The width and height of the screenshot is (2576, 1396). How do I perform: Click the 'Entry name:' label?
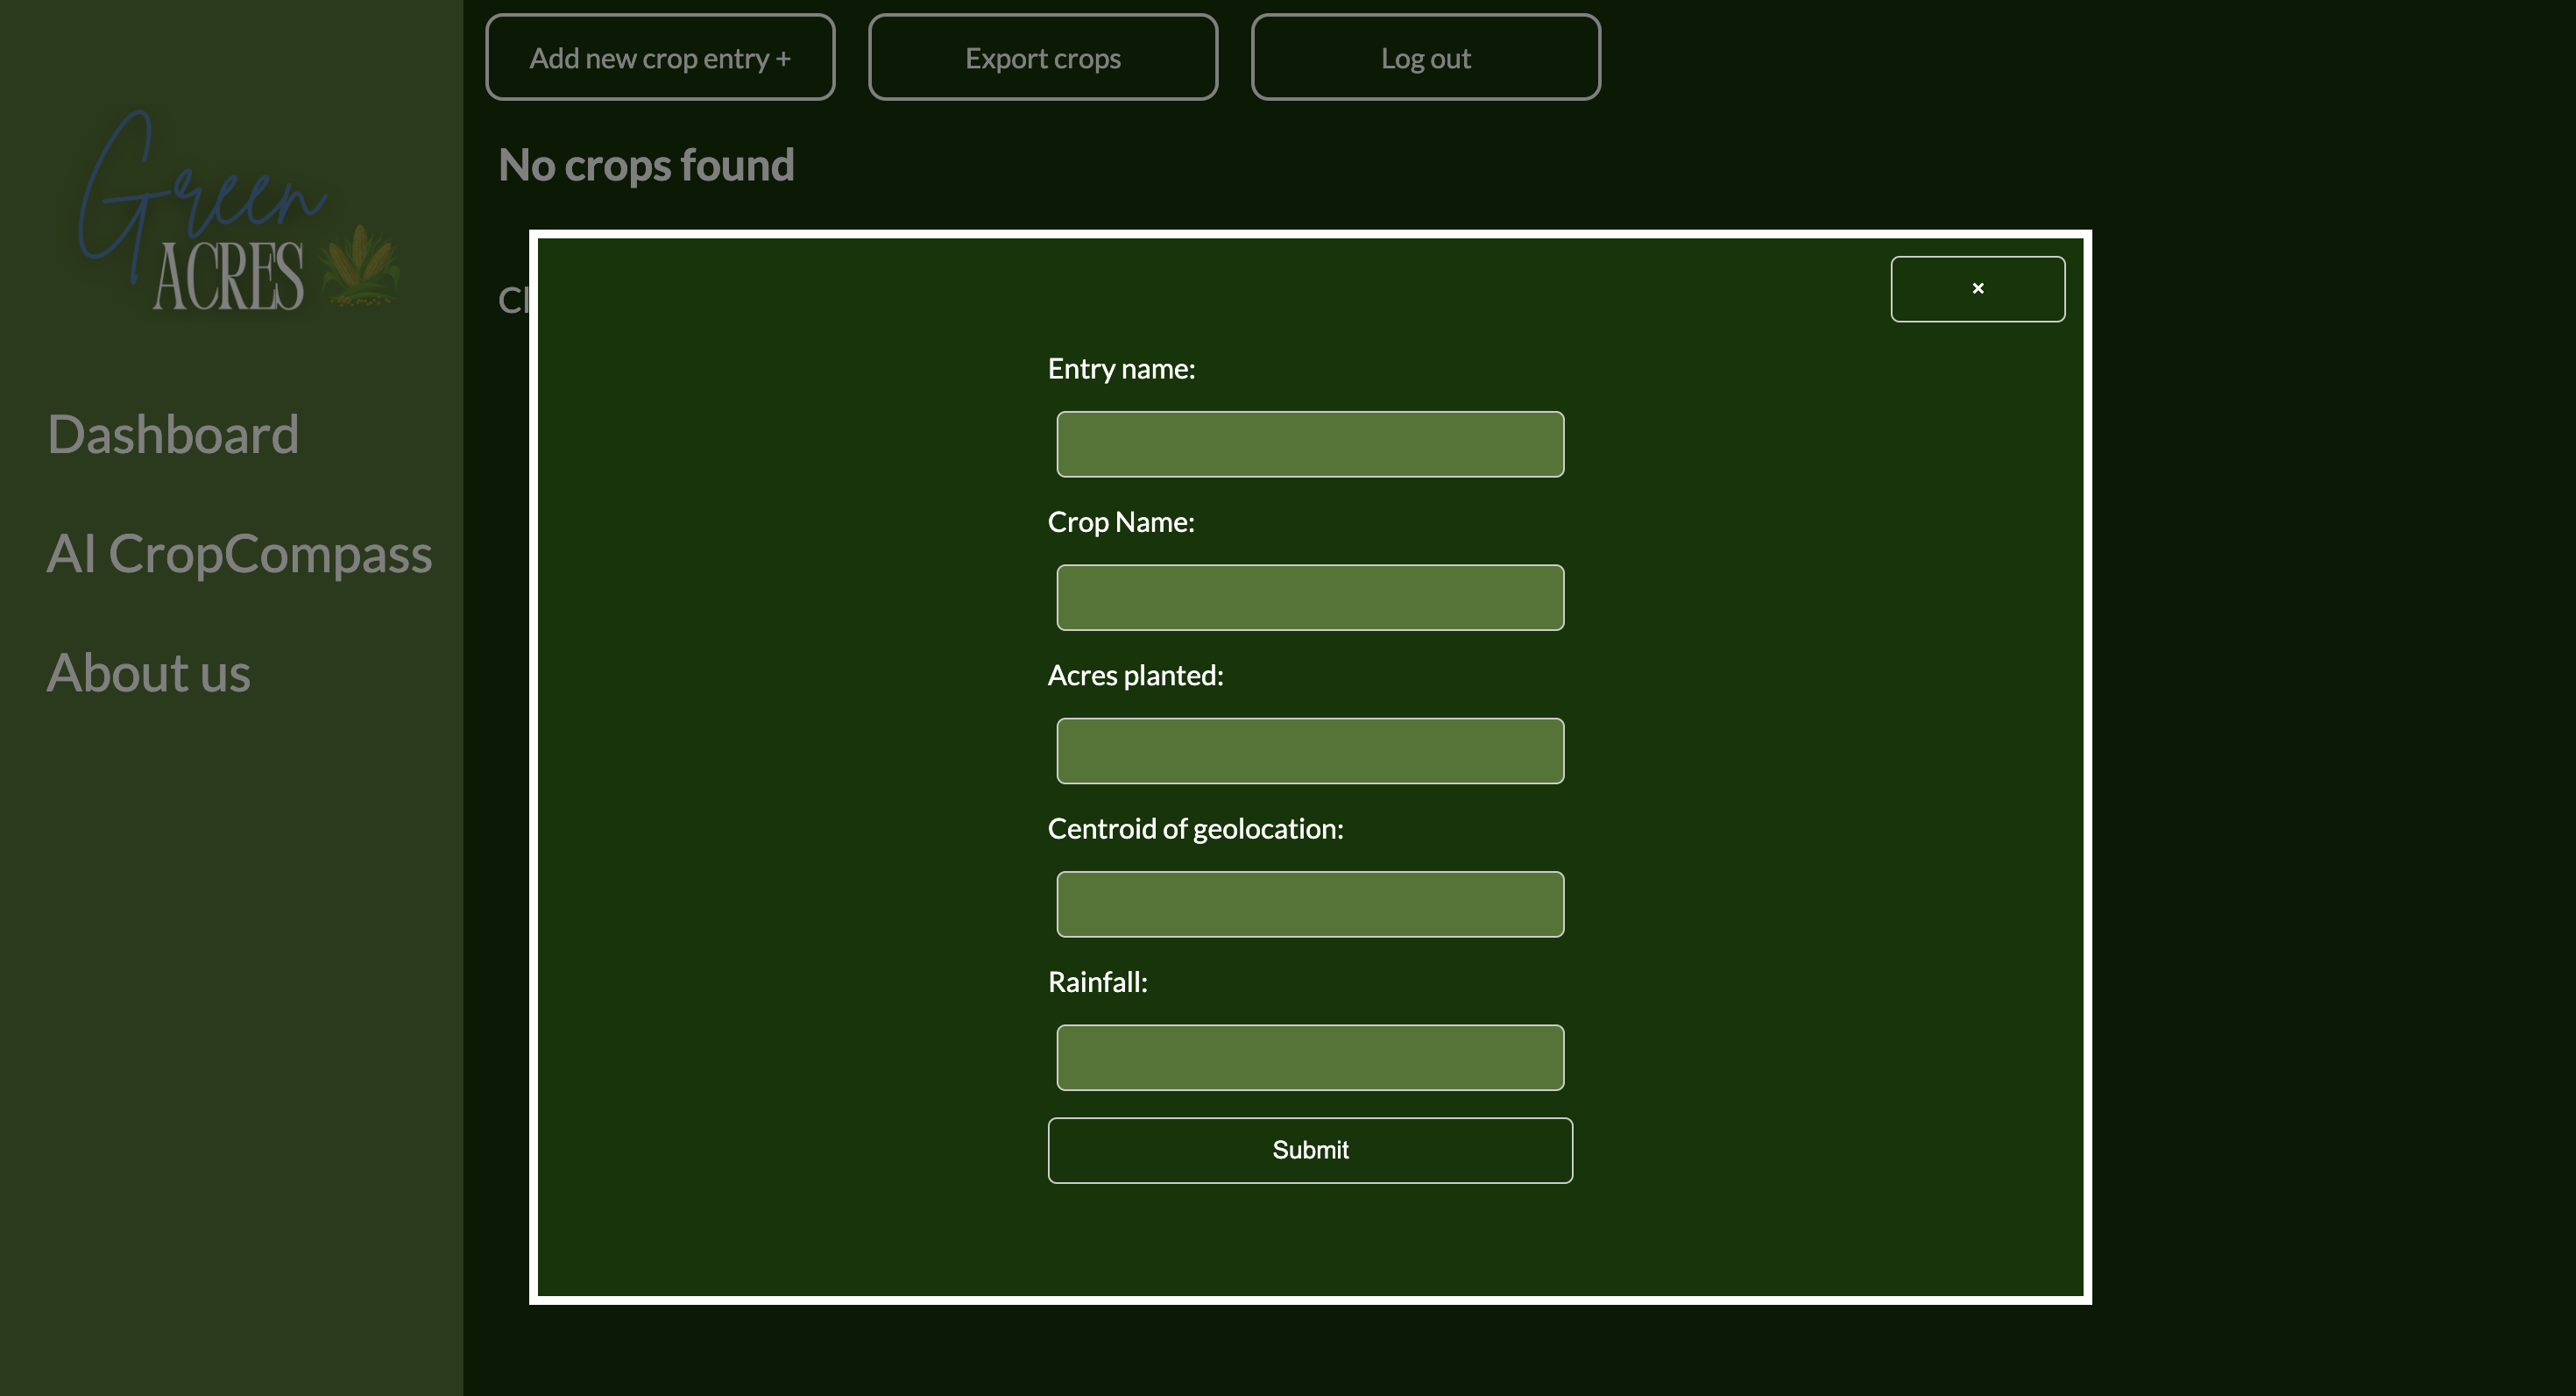tap(1121, 369)
